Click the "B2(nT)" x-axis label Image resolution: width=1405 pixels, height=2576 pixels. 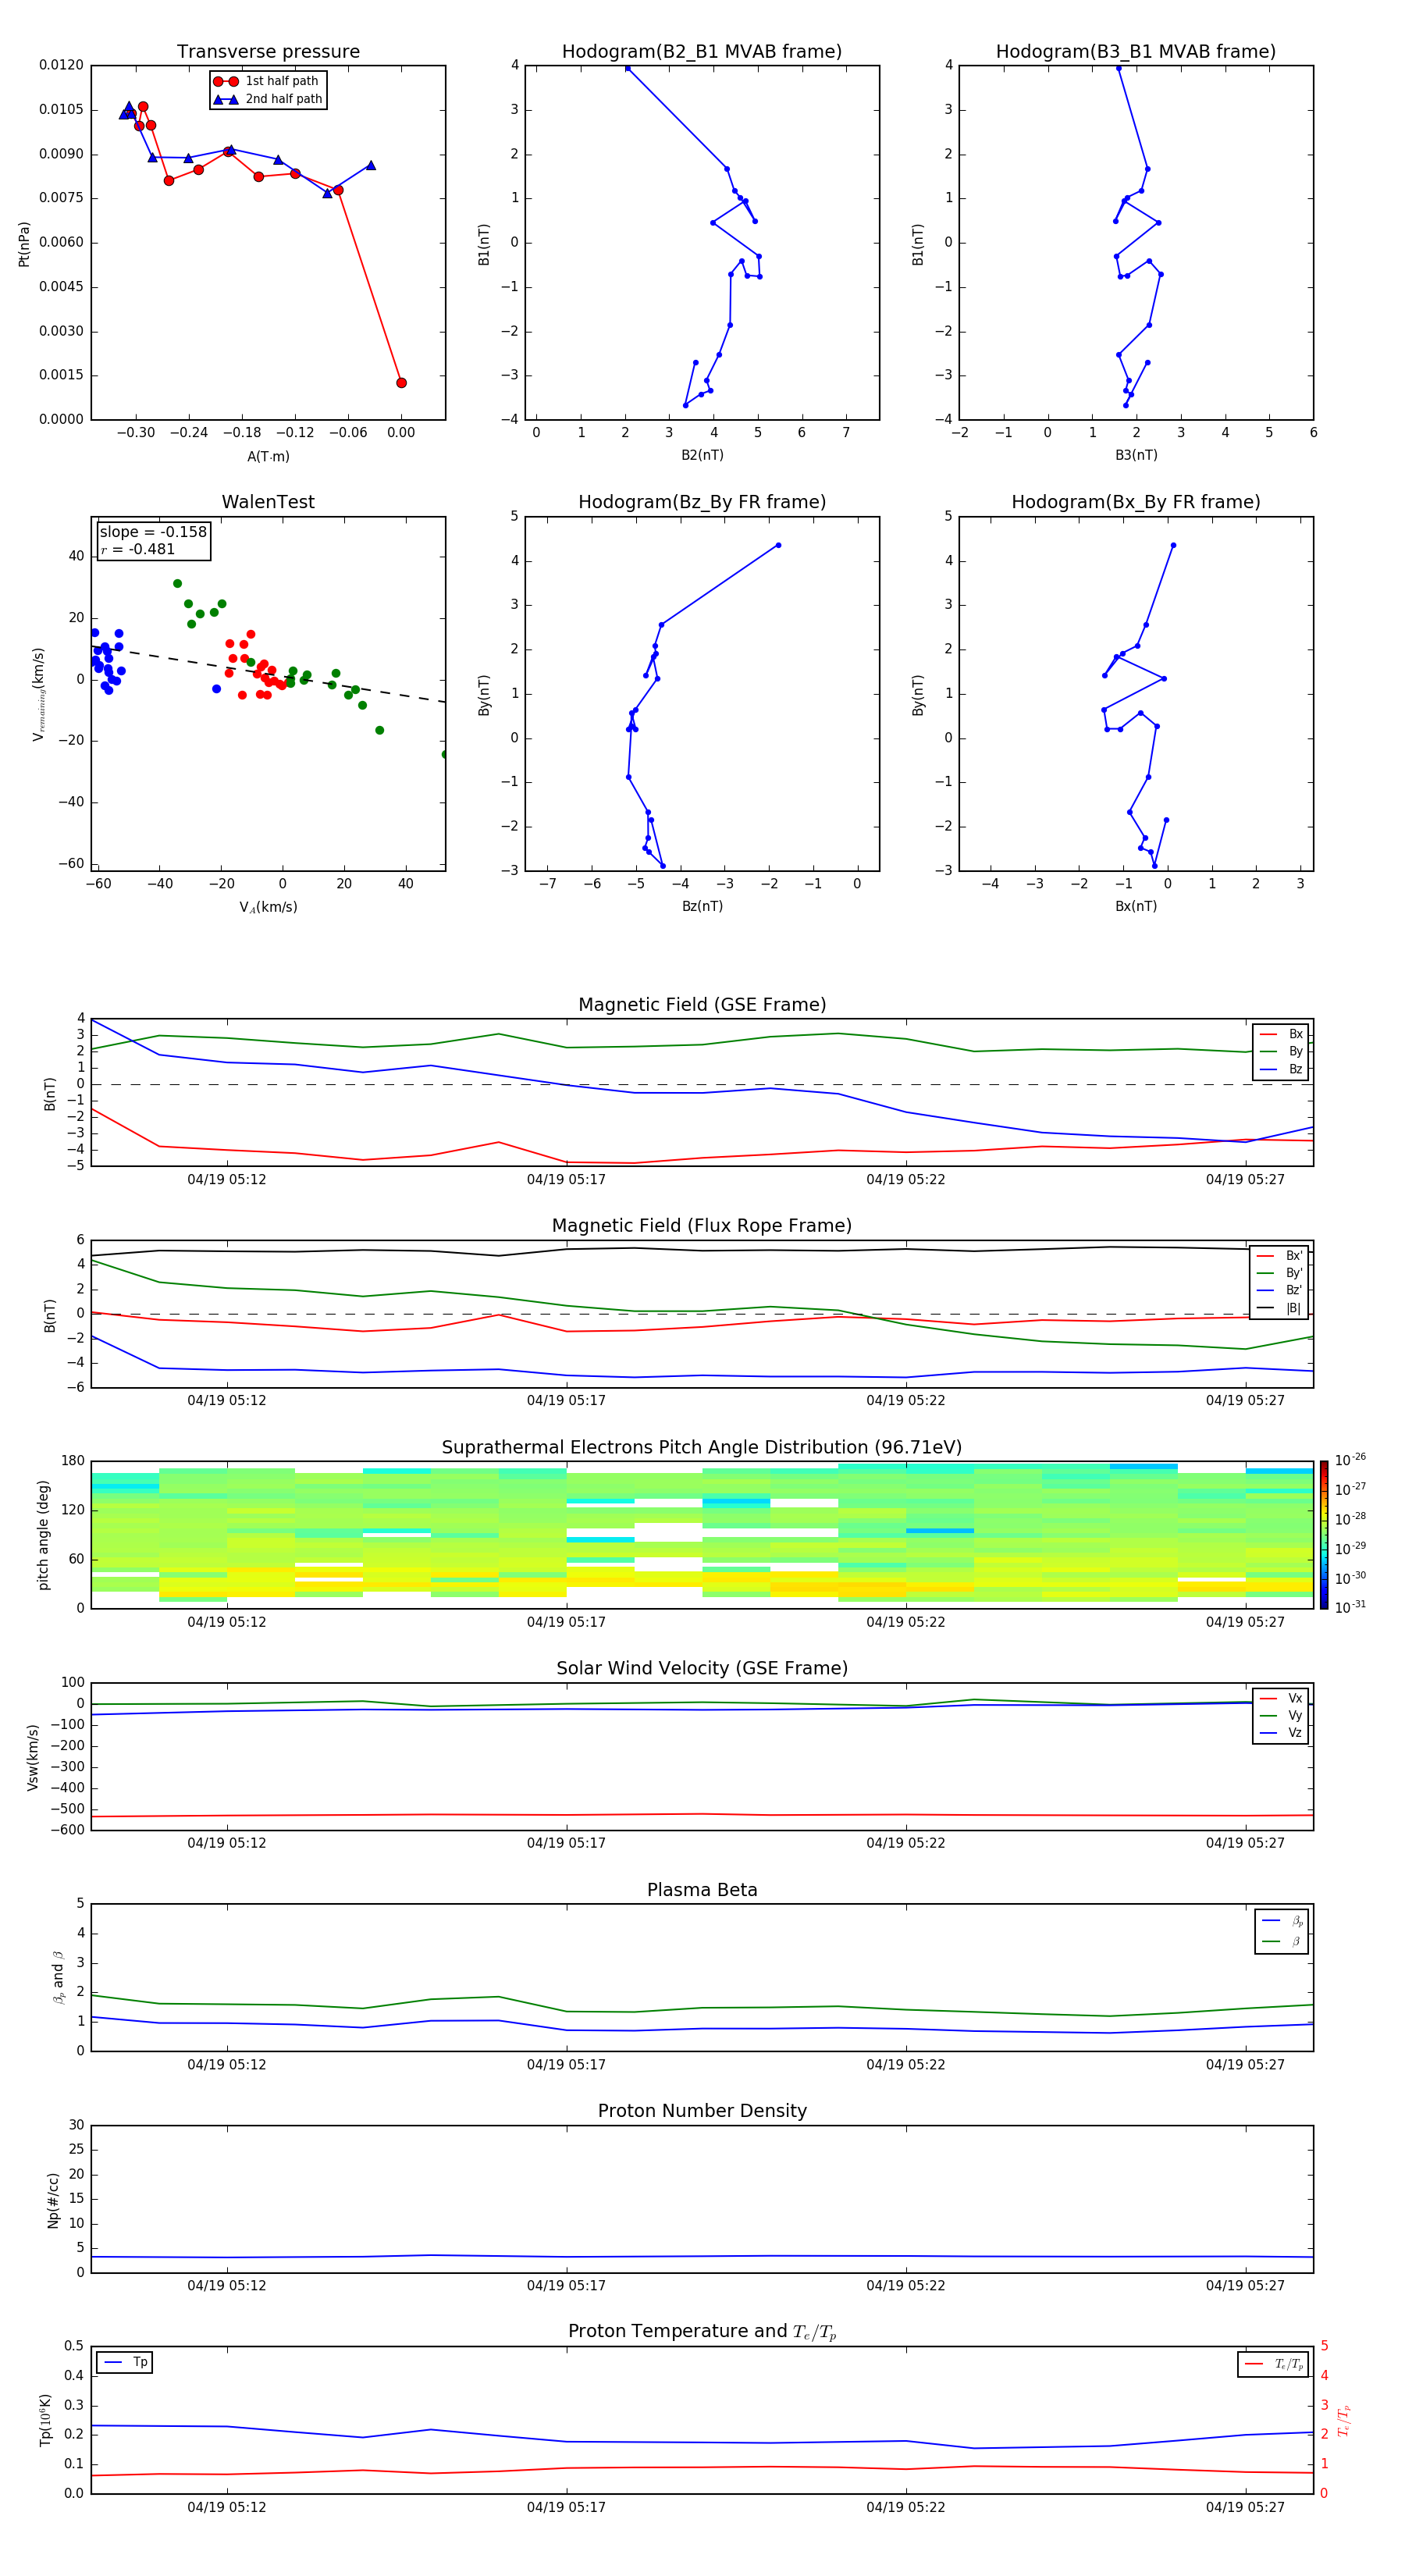[702, 455]
